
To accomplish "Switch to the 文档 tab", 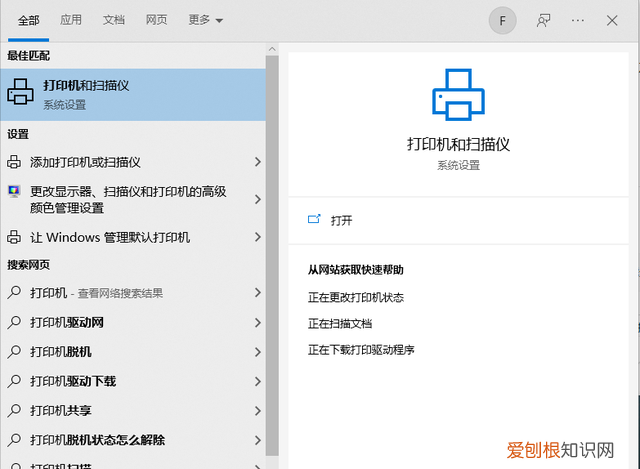I will 113,20.
